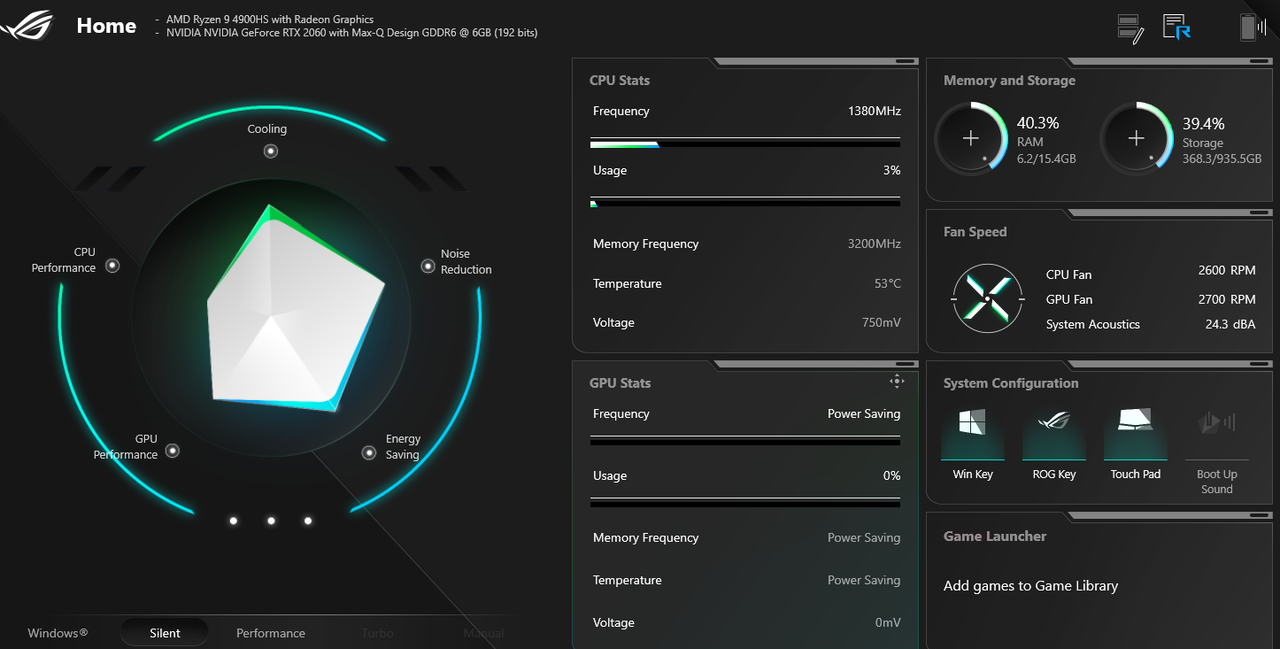This screenshot has width=1280, height=649.
Task: Select the Energy Saving radar point
Action: tap(368, 452)
